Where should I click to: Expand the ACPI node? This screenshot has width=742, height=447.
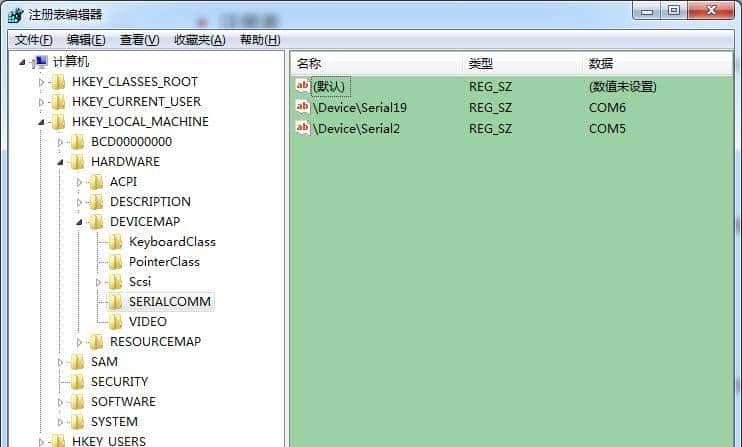(x=79, y=182)
